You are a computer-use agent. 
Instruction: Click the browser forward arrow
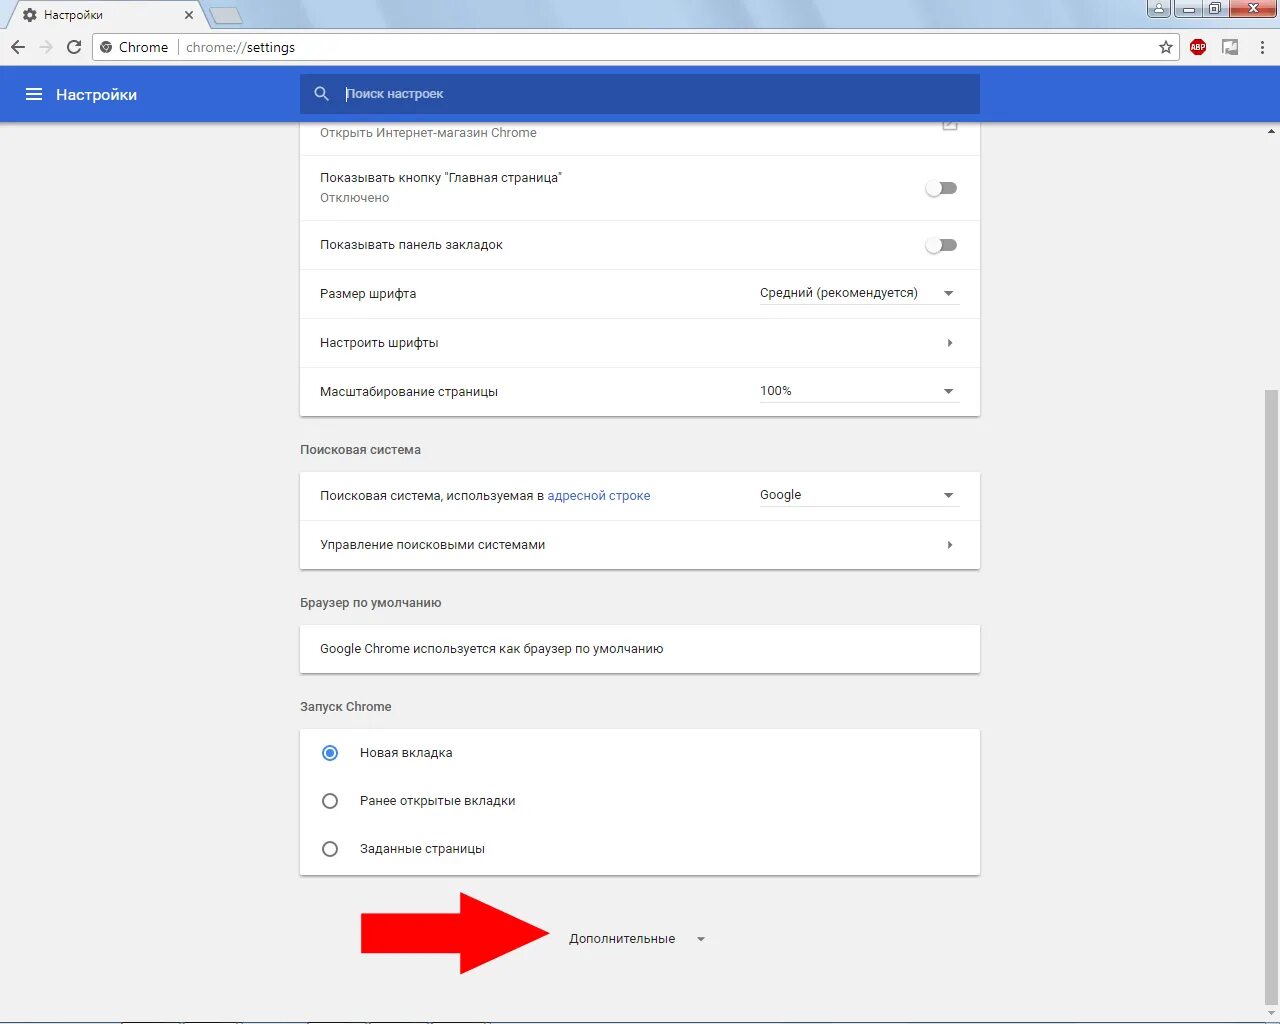click(x=46, y=47)
